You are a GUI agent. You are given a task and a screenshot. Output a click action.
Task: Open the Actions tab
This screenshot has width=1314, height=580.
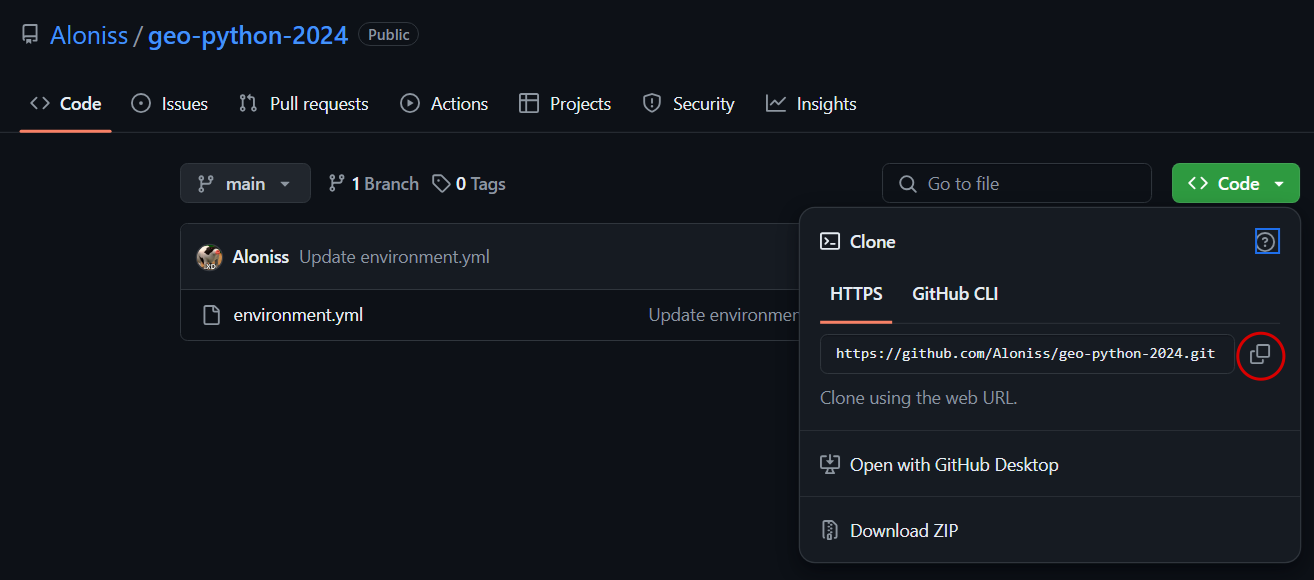pos(445,104)
